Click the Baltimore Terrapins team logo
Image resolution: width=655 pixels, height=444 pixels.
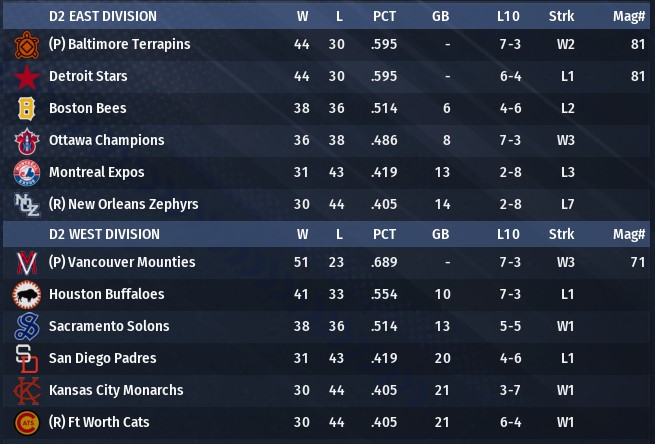[26, 45]
